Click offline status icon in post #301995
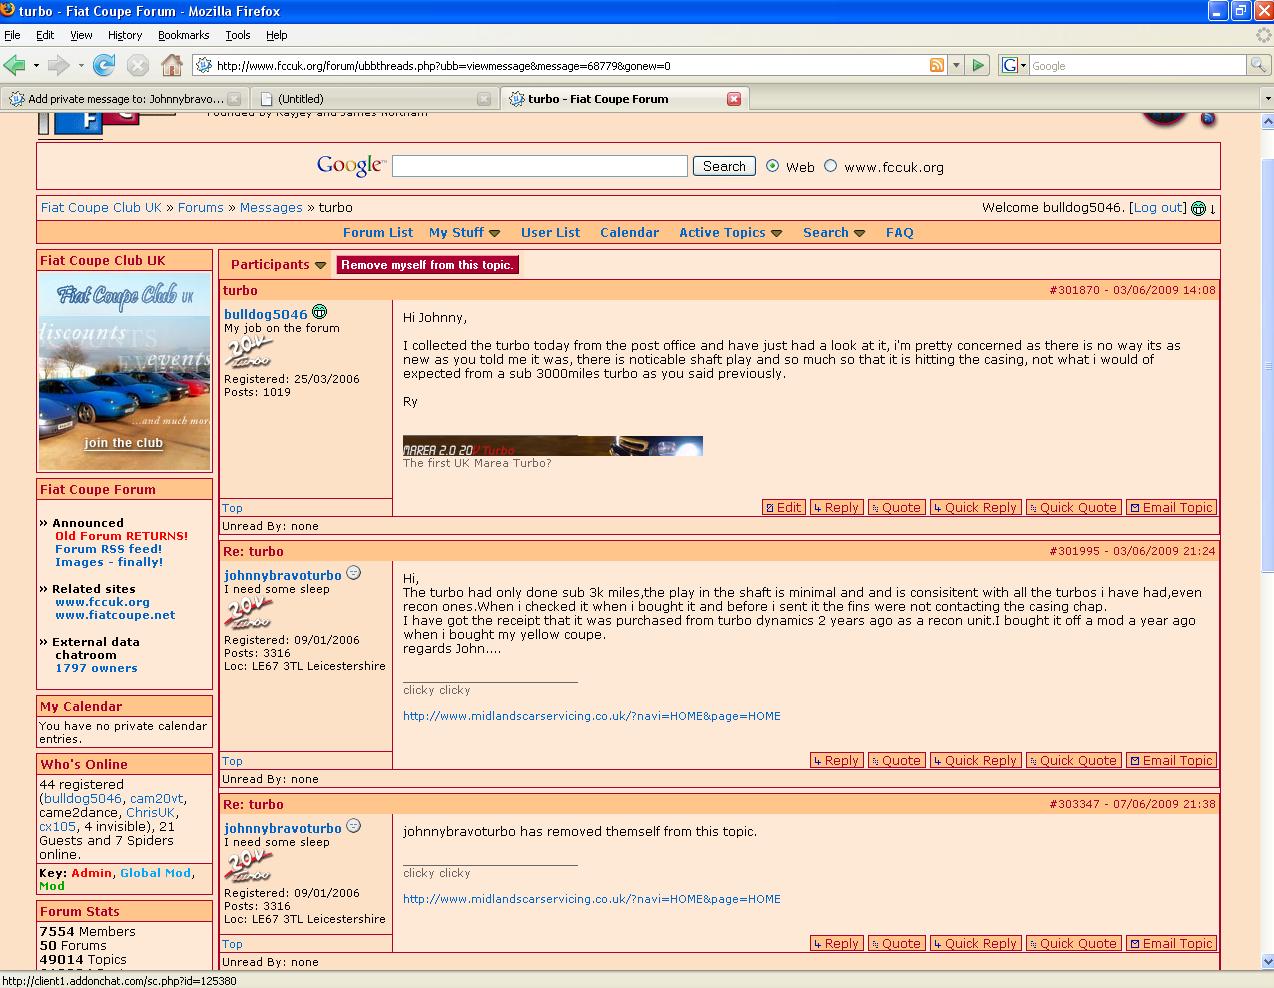Screen dimensions: 1274x988 pyautogui.click(x=353, y=573)
